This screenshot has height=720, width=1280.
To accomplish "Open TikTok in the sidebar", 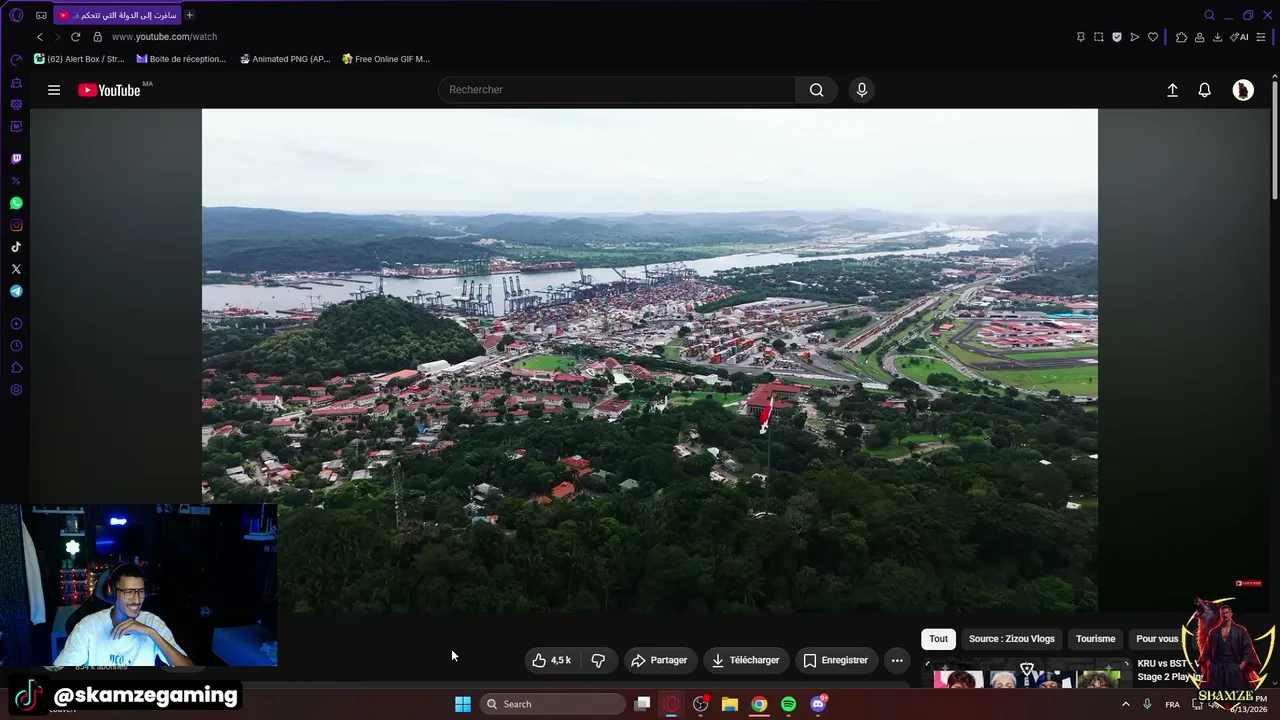I will [x=16, y=247].
